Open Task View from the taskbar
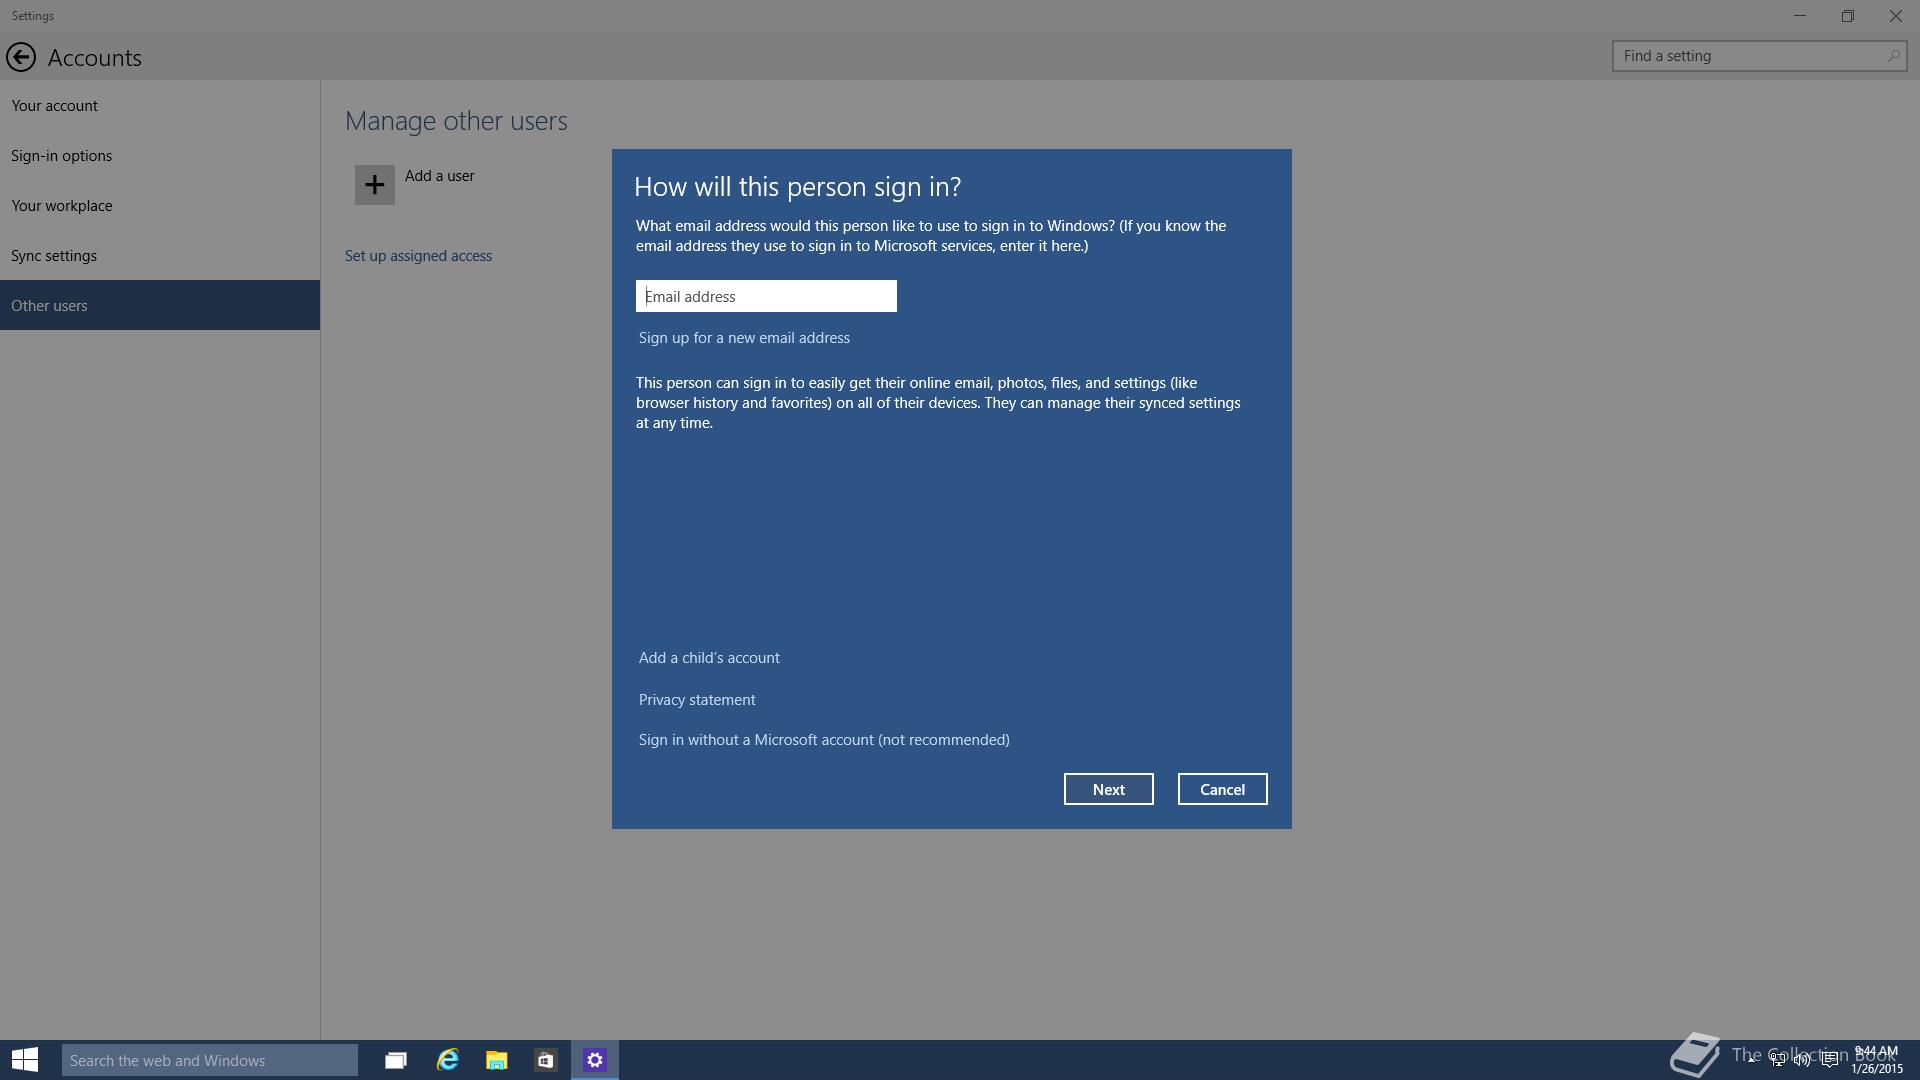 click(x=396, y=1060)
